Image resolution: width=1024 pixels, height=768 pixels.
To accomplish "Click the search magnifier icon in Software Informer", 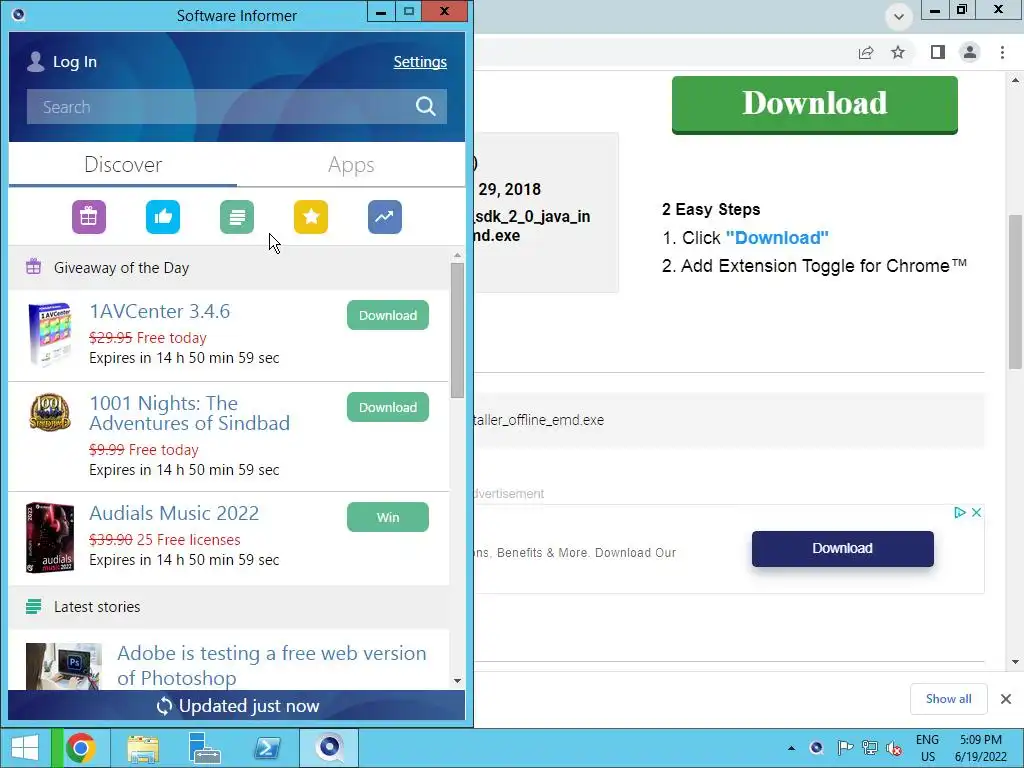I will (x=426, y=106).
